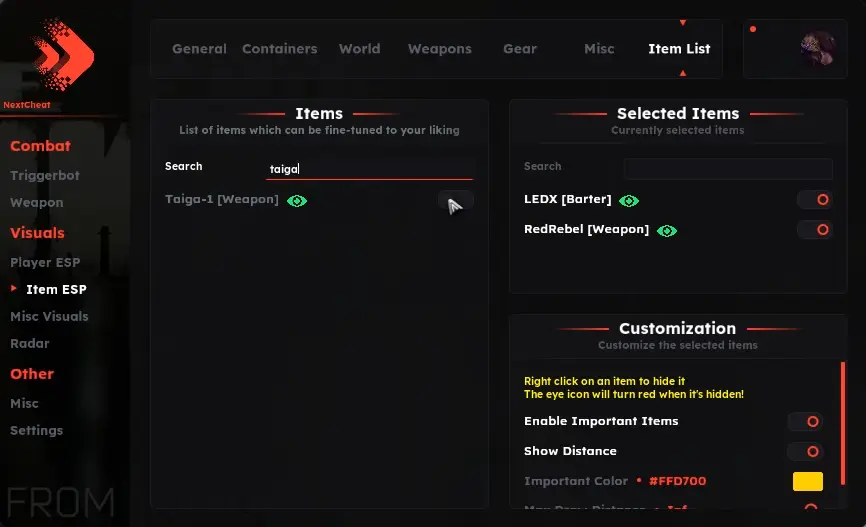Open the user profile avatar
The height and width of the screenshot is (527, 866).
[x=818, y=49]
